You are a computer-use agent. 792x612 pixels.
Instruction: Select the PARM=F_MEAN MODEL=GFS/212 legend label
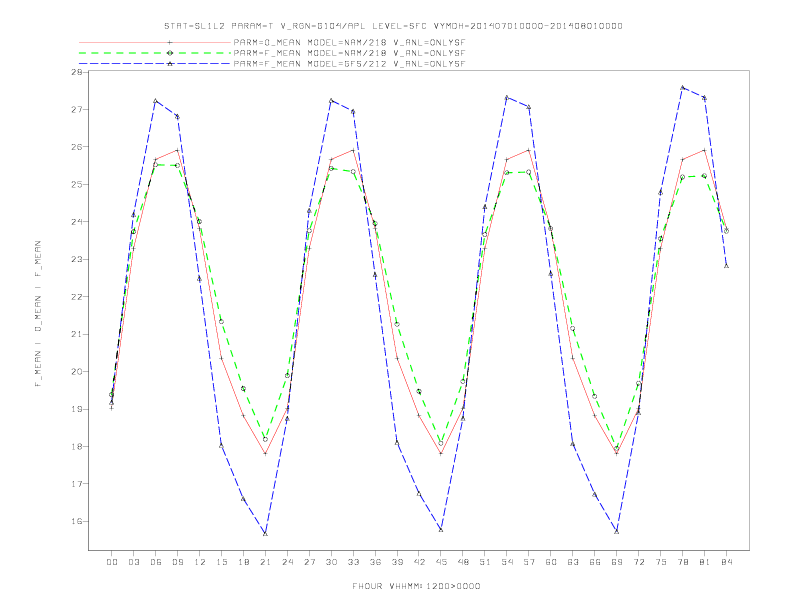(349, 64)
